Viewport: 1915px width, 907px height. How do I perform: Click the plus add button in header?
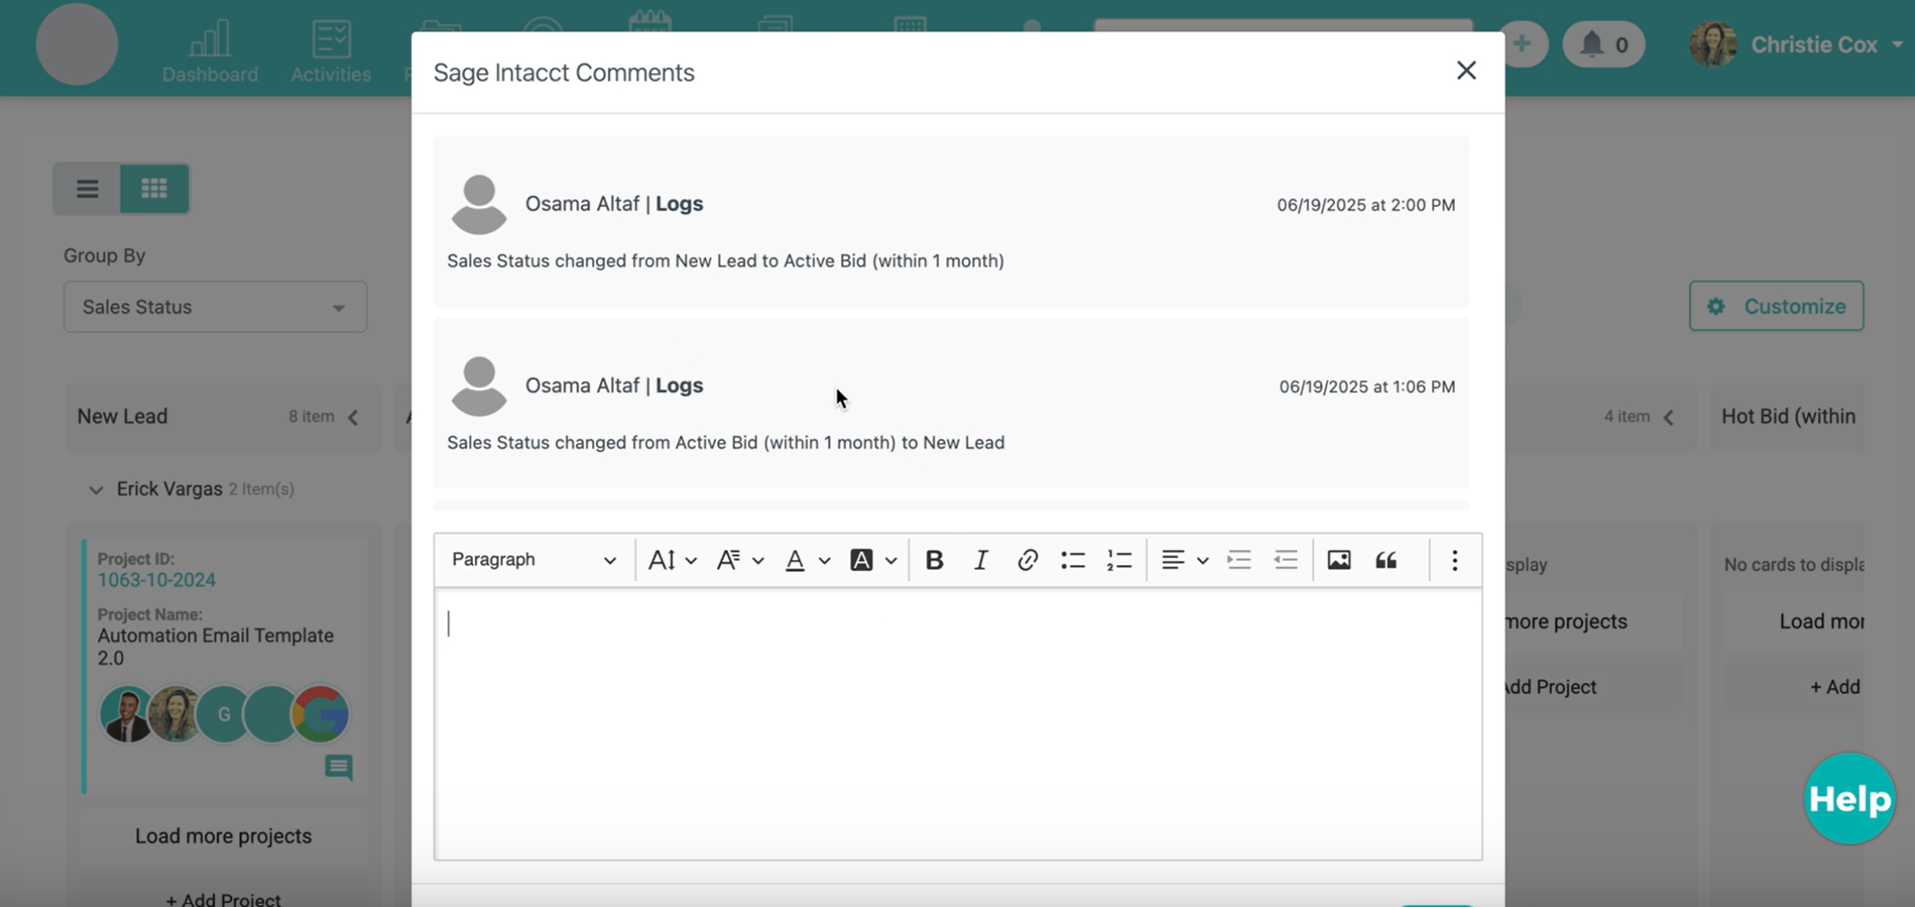tap(1522, 44)
